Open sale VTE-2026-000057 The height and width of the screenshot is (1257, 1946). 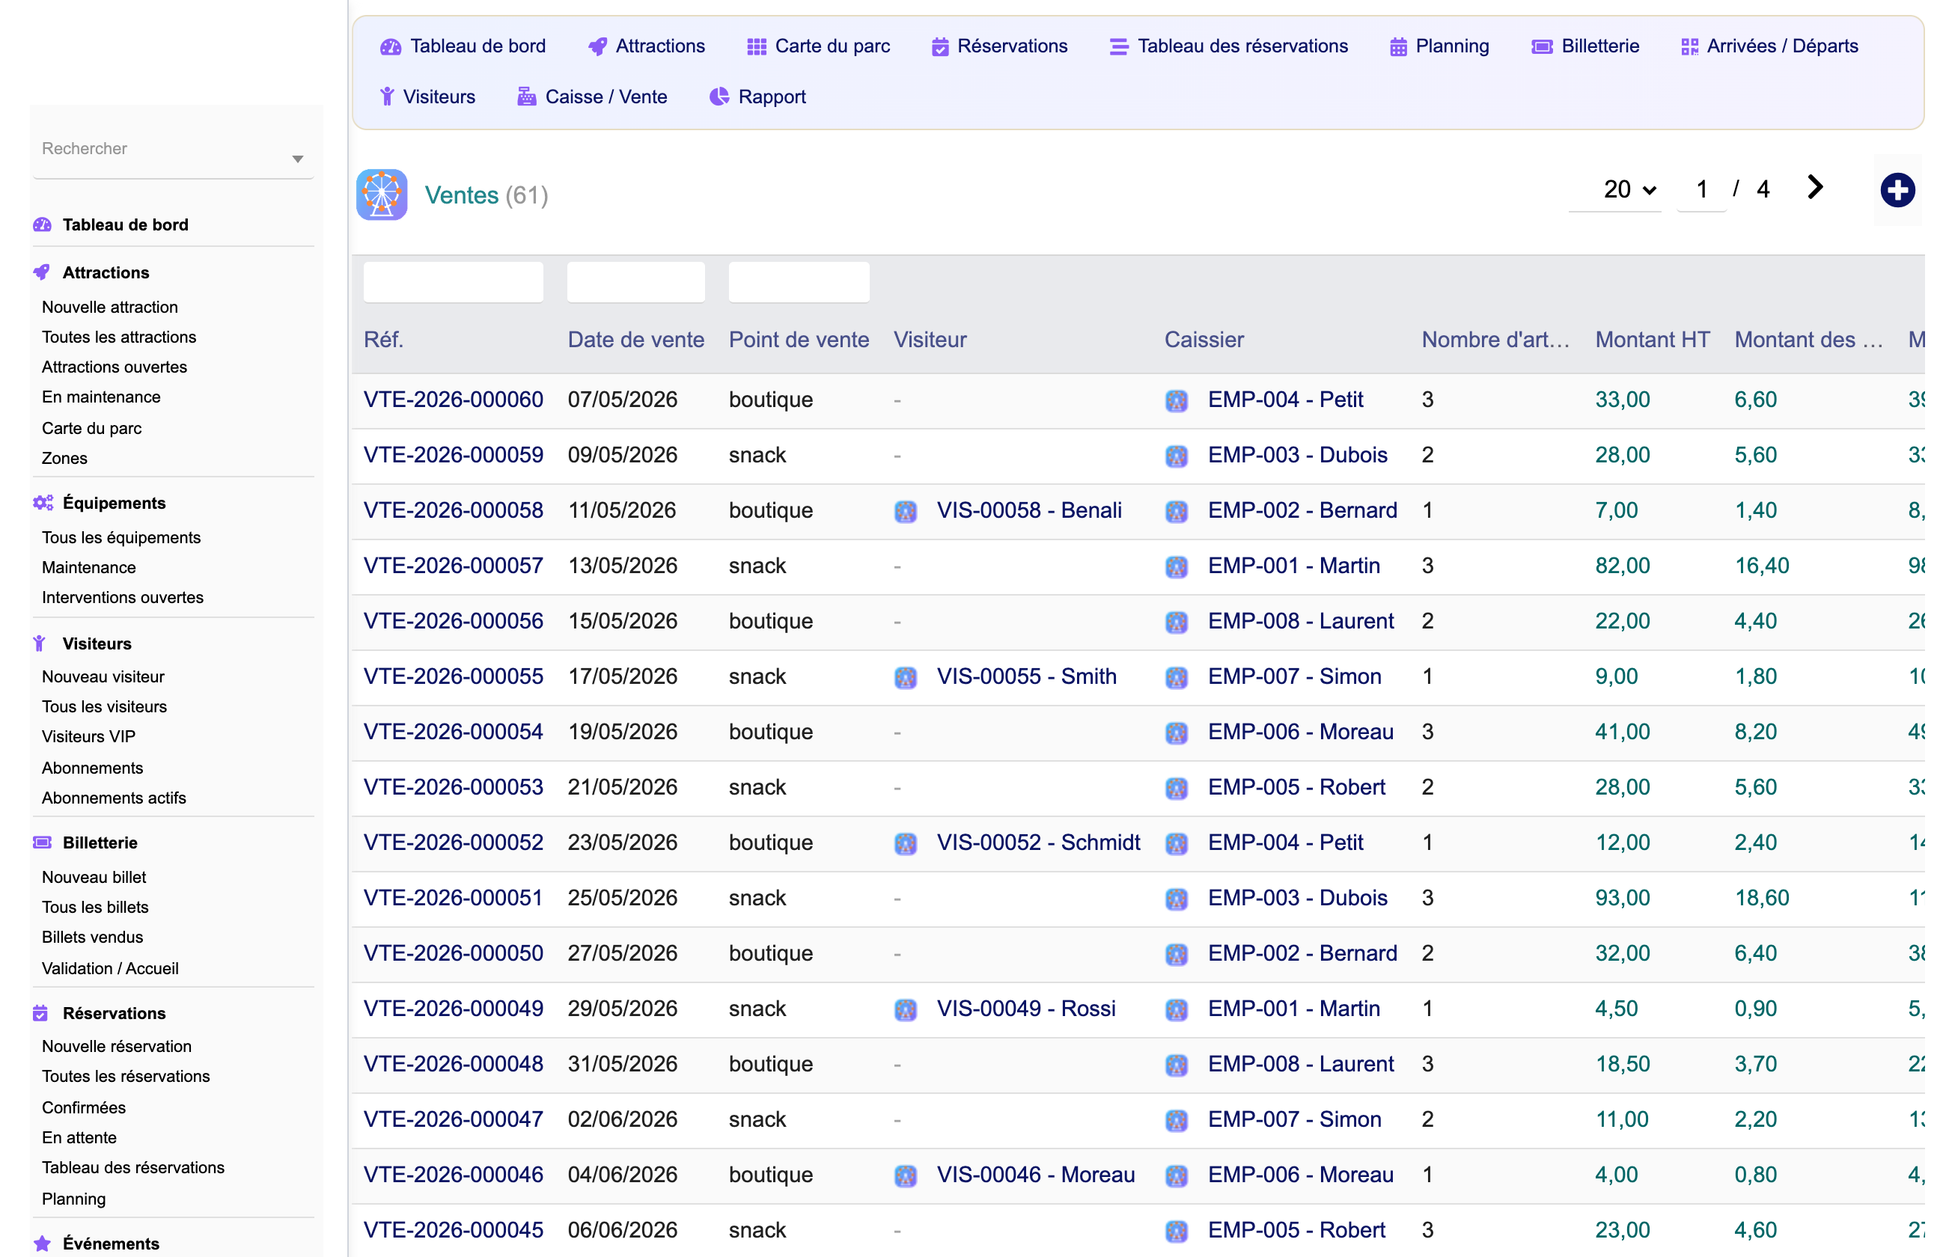(453, 566)
